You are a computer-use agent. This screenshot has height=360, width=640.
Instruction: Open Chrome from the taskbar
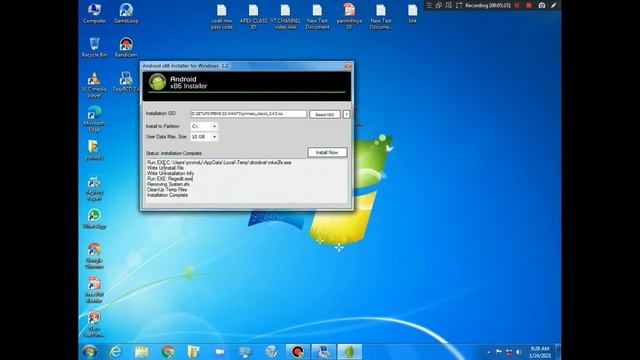tap(167, 351)
